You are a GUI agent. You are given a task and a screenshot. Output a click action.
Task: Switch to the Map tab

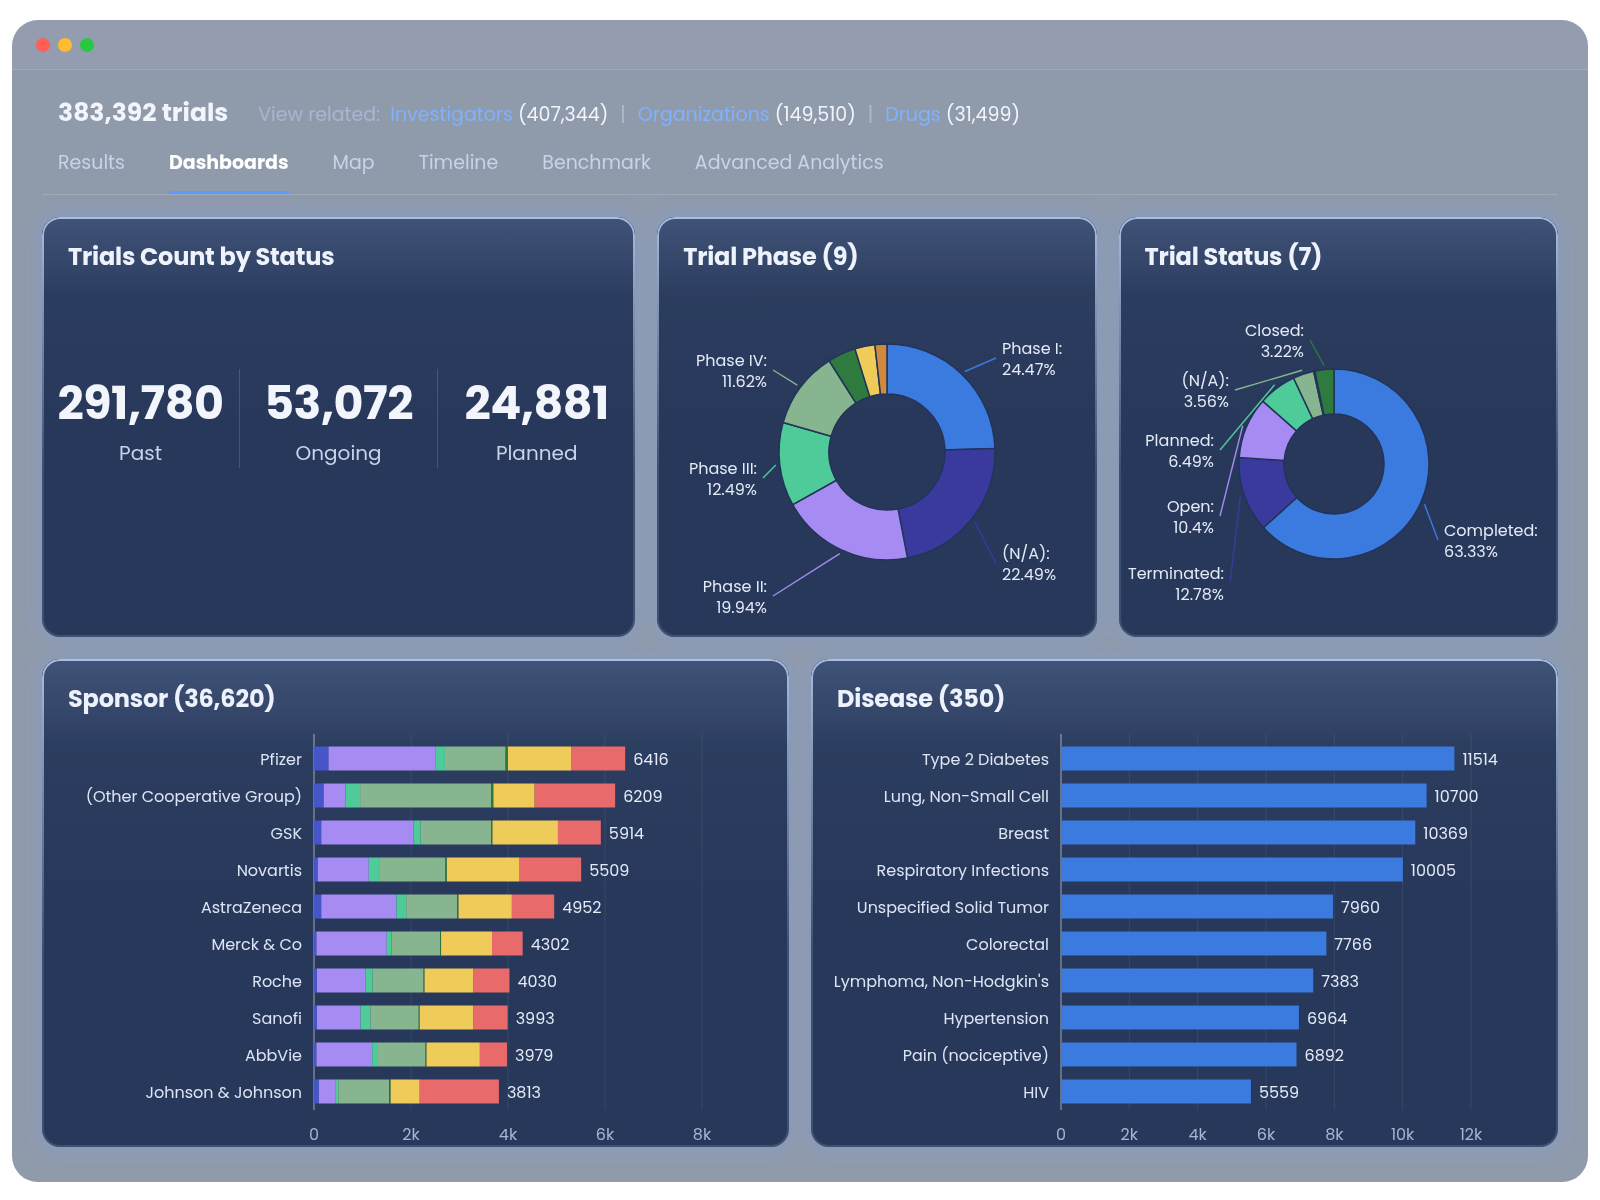tap(353, 162)
